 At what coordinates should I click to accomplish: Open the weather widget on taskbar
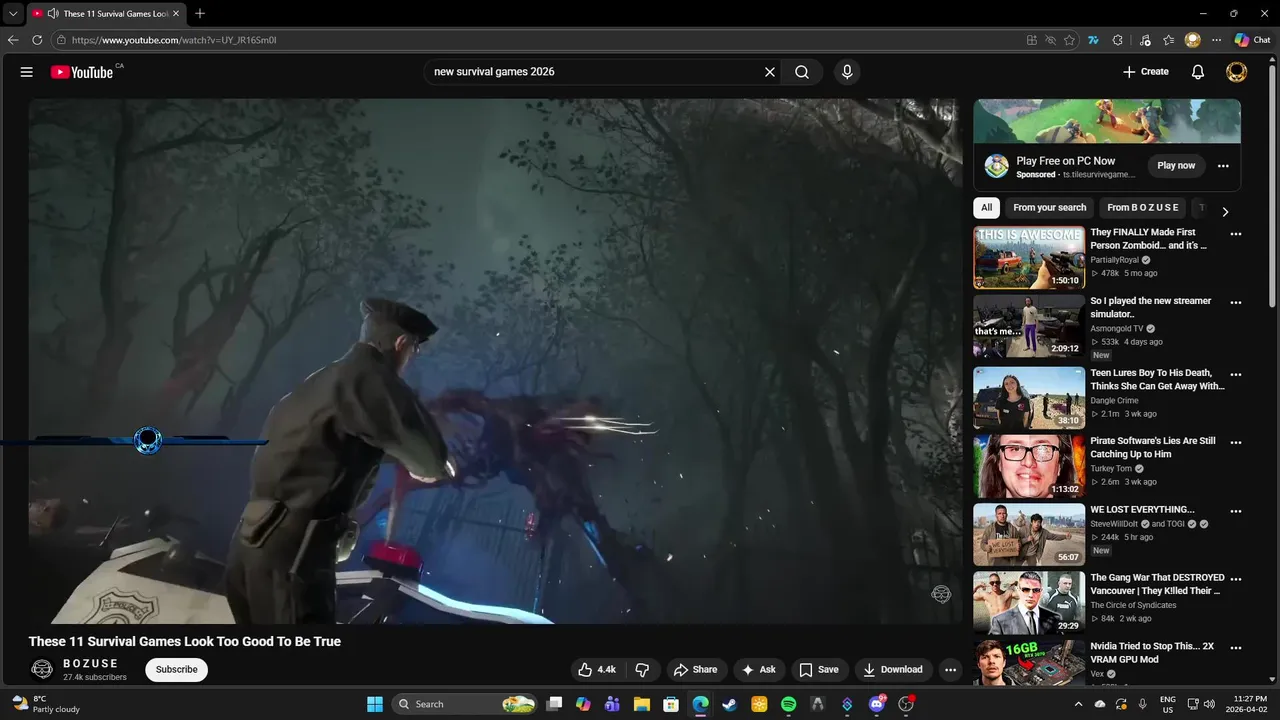(45, 704)
